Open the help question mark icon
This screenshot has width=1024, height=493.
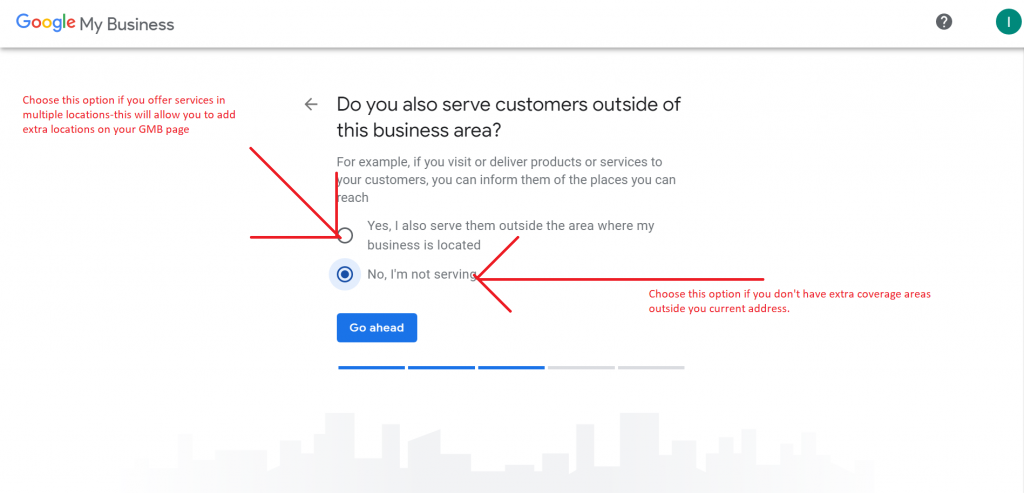[943, 22]
